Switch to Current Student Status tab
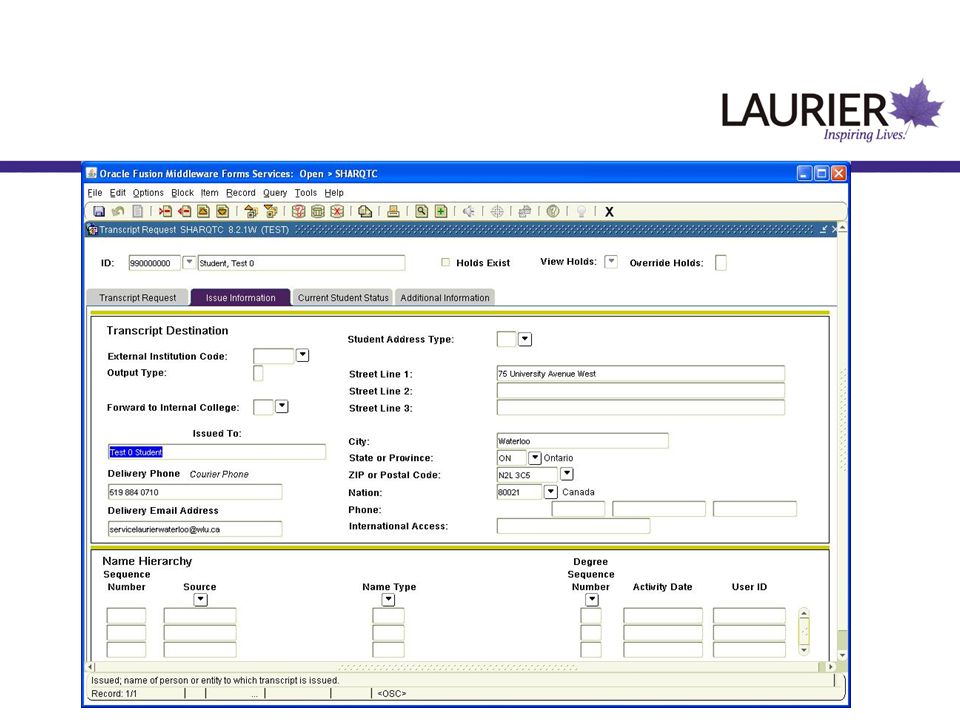Screen dimensions: 960x720 coord(343,298)
